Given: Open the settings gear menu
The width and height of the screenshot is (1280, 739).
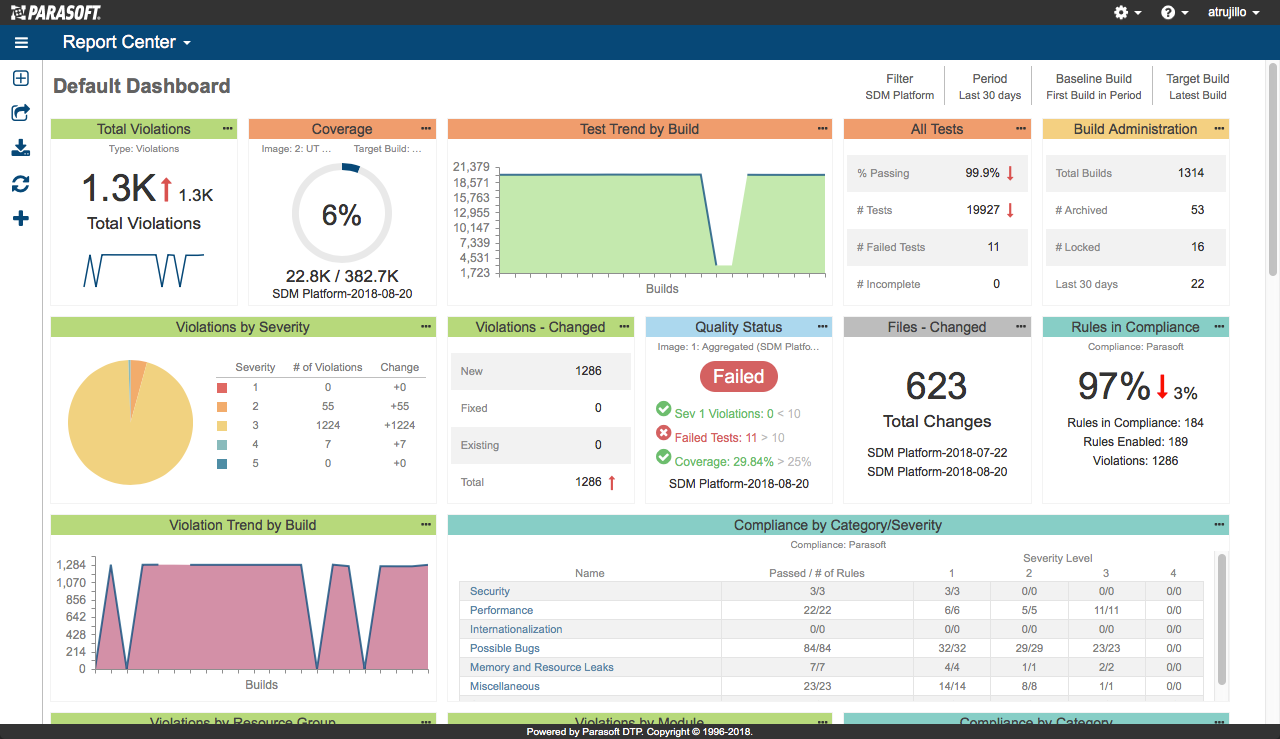Looking at the screenshot, I should point(1126,12).
